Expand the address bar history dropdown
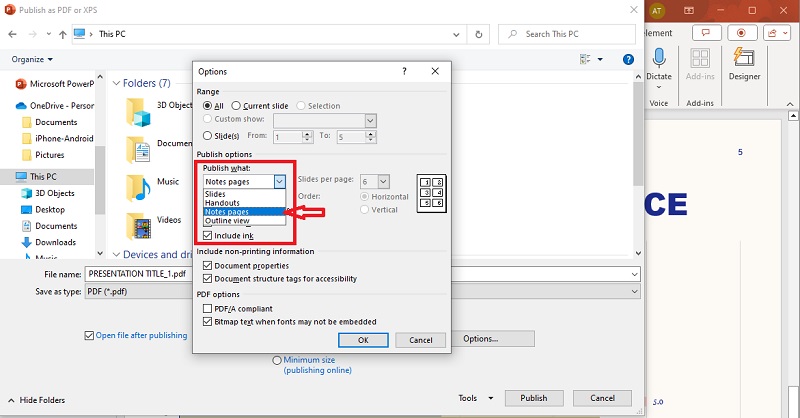The image size is (800, 418). point(456,34)
